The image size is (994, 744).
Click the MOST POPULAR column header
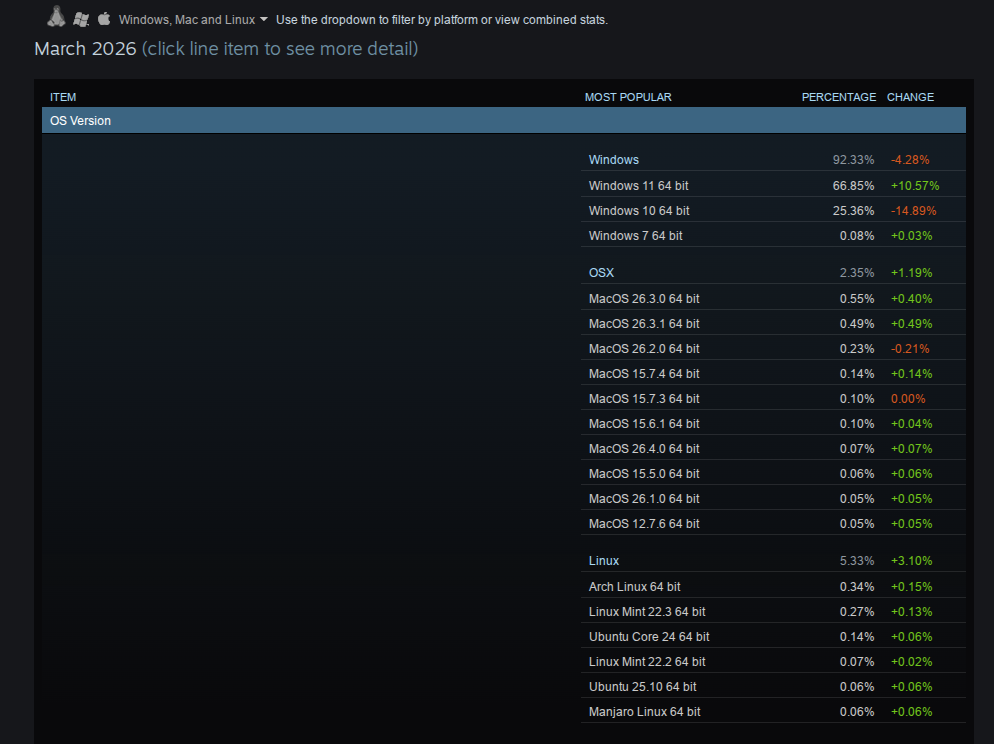point(628,97)
